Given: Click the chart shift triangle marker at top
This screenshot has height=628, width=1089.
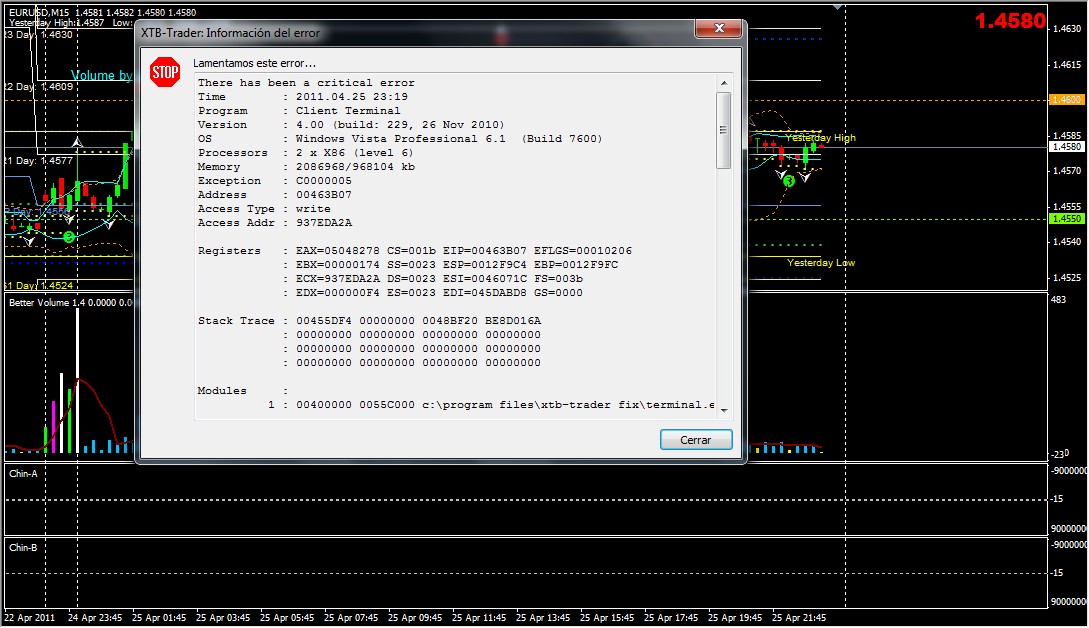Looking at the screenshot, I should 838,7.
